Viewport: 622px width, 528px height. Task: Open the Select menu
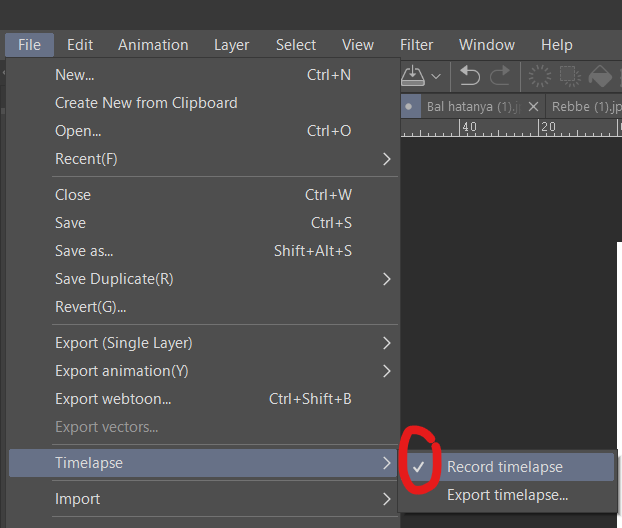click(x=296, y=45)
